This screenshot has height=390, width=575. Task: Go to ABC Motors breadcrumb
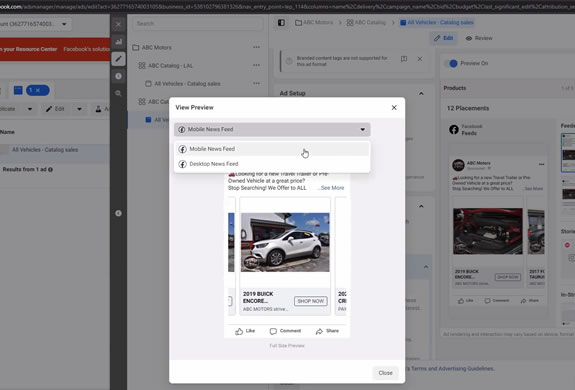[314, 23]
